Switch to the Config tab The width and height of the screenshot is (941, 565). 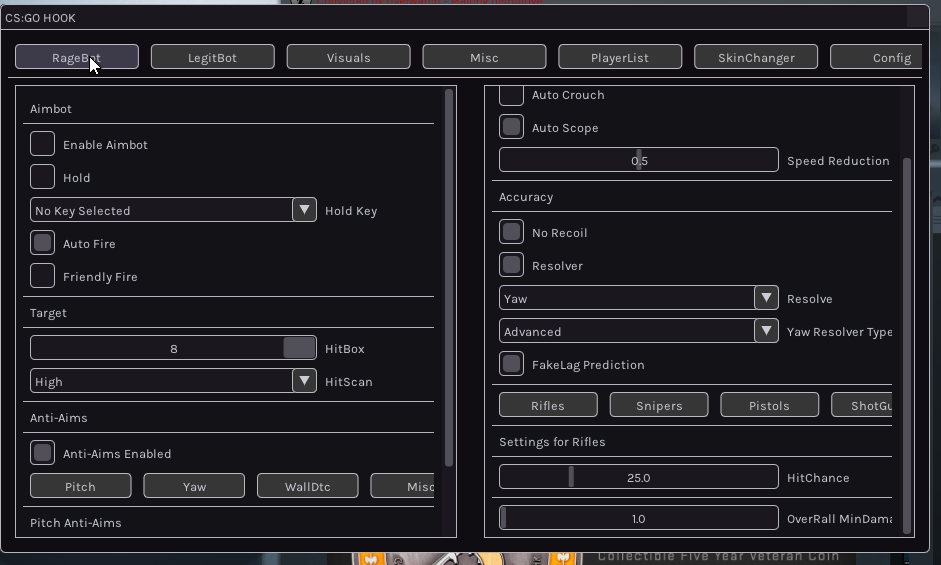click(877, 57)
